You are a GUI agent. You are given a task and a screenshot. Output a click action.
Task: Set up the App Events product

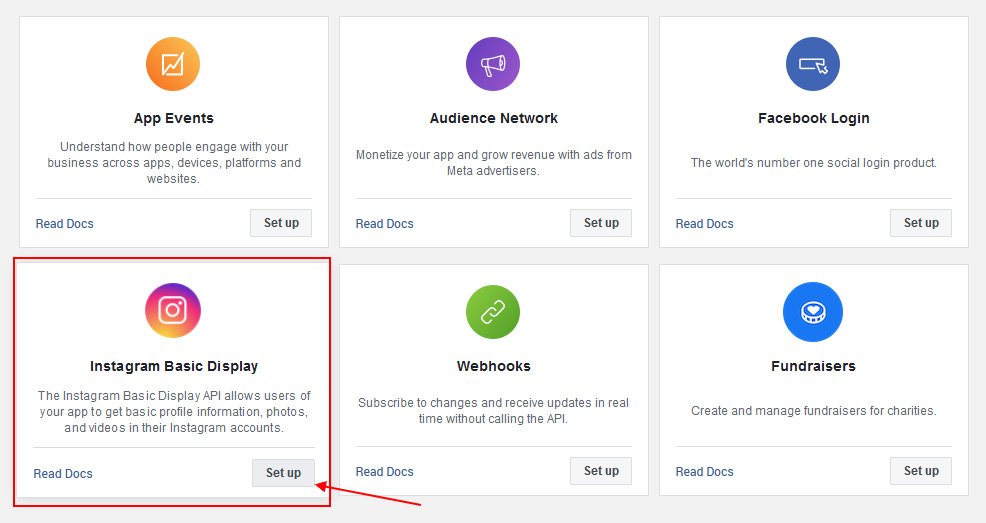(281, 223)
